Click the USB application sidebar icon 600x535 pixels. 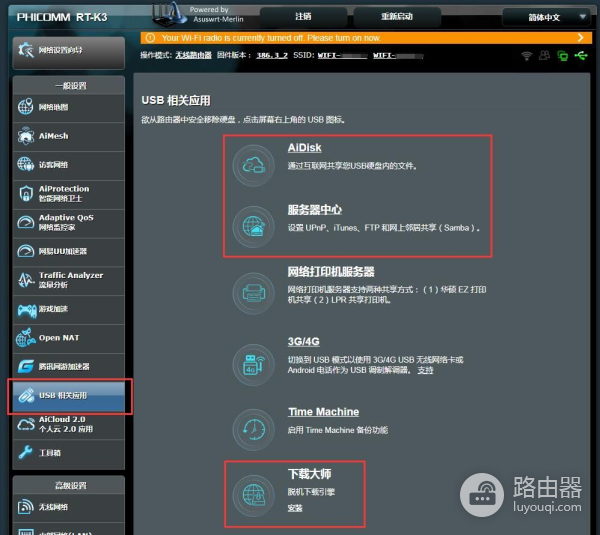(26, 396)
